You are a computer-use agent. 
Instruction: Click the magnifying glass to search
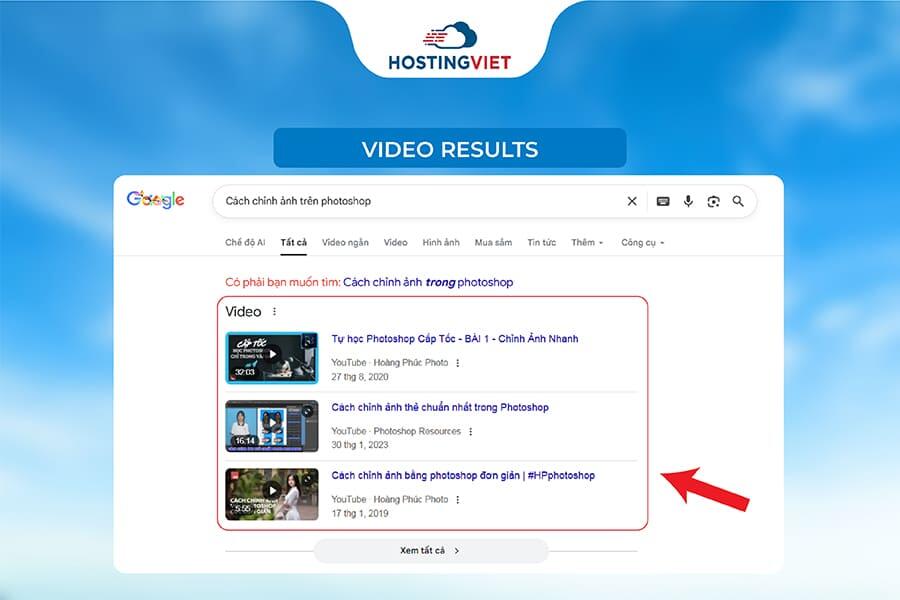[738, 201]
